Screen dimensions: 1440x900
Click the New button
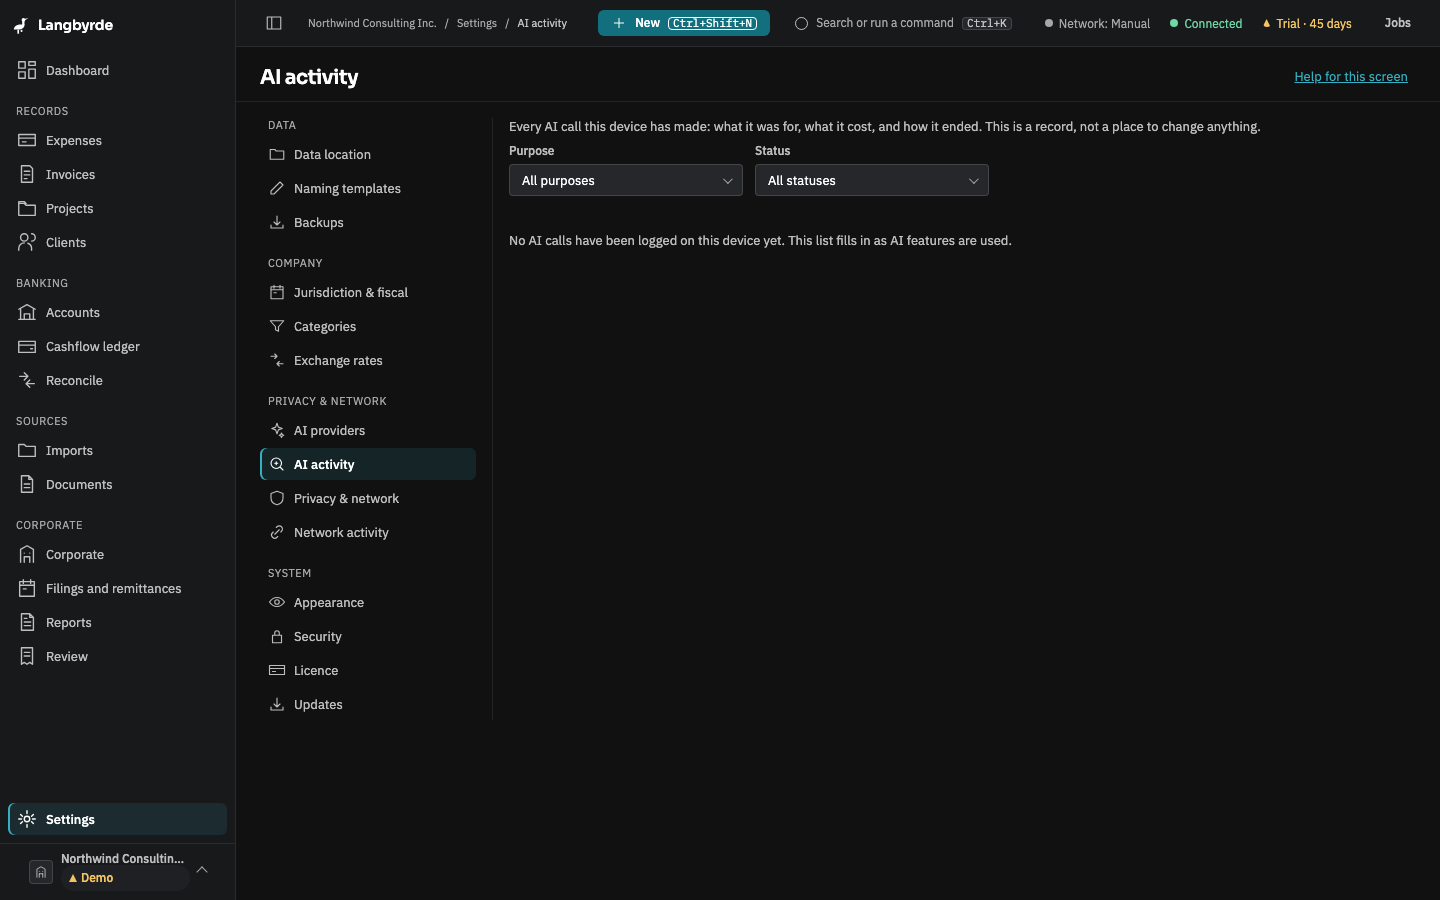[684, 23]
